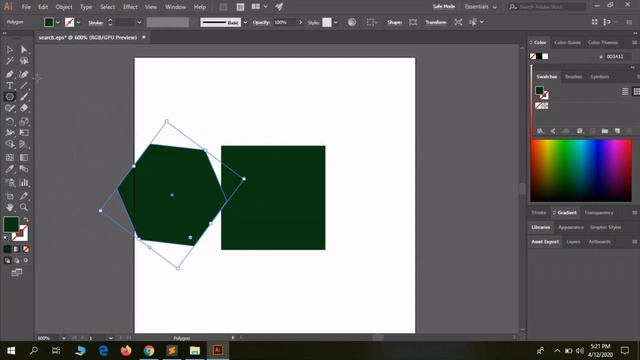Select the Pen tool
Viewport: 640px width, 360px height.
point(9,74)
